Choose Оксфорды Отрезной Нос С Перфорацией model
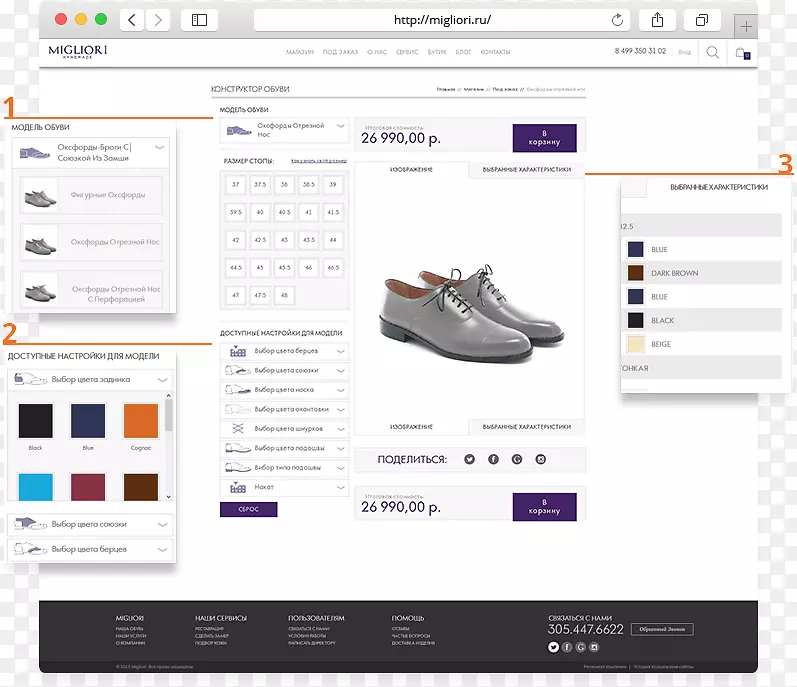 pyautogui.click(x=91, y=290)
